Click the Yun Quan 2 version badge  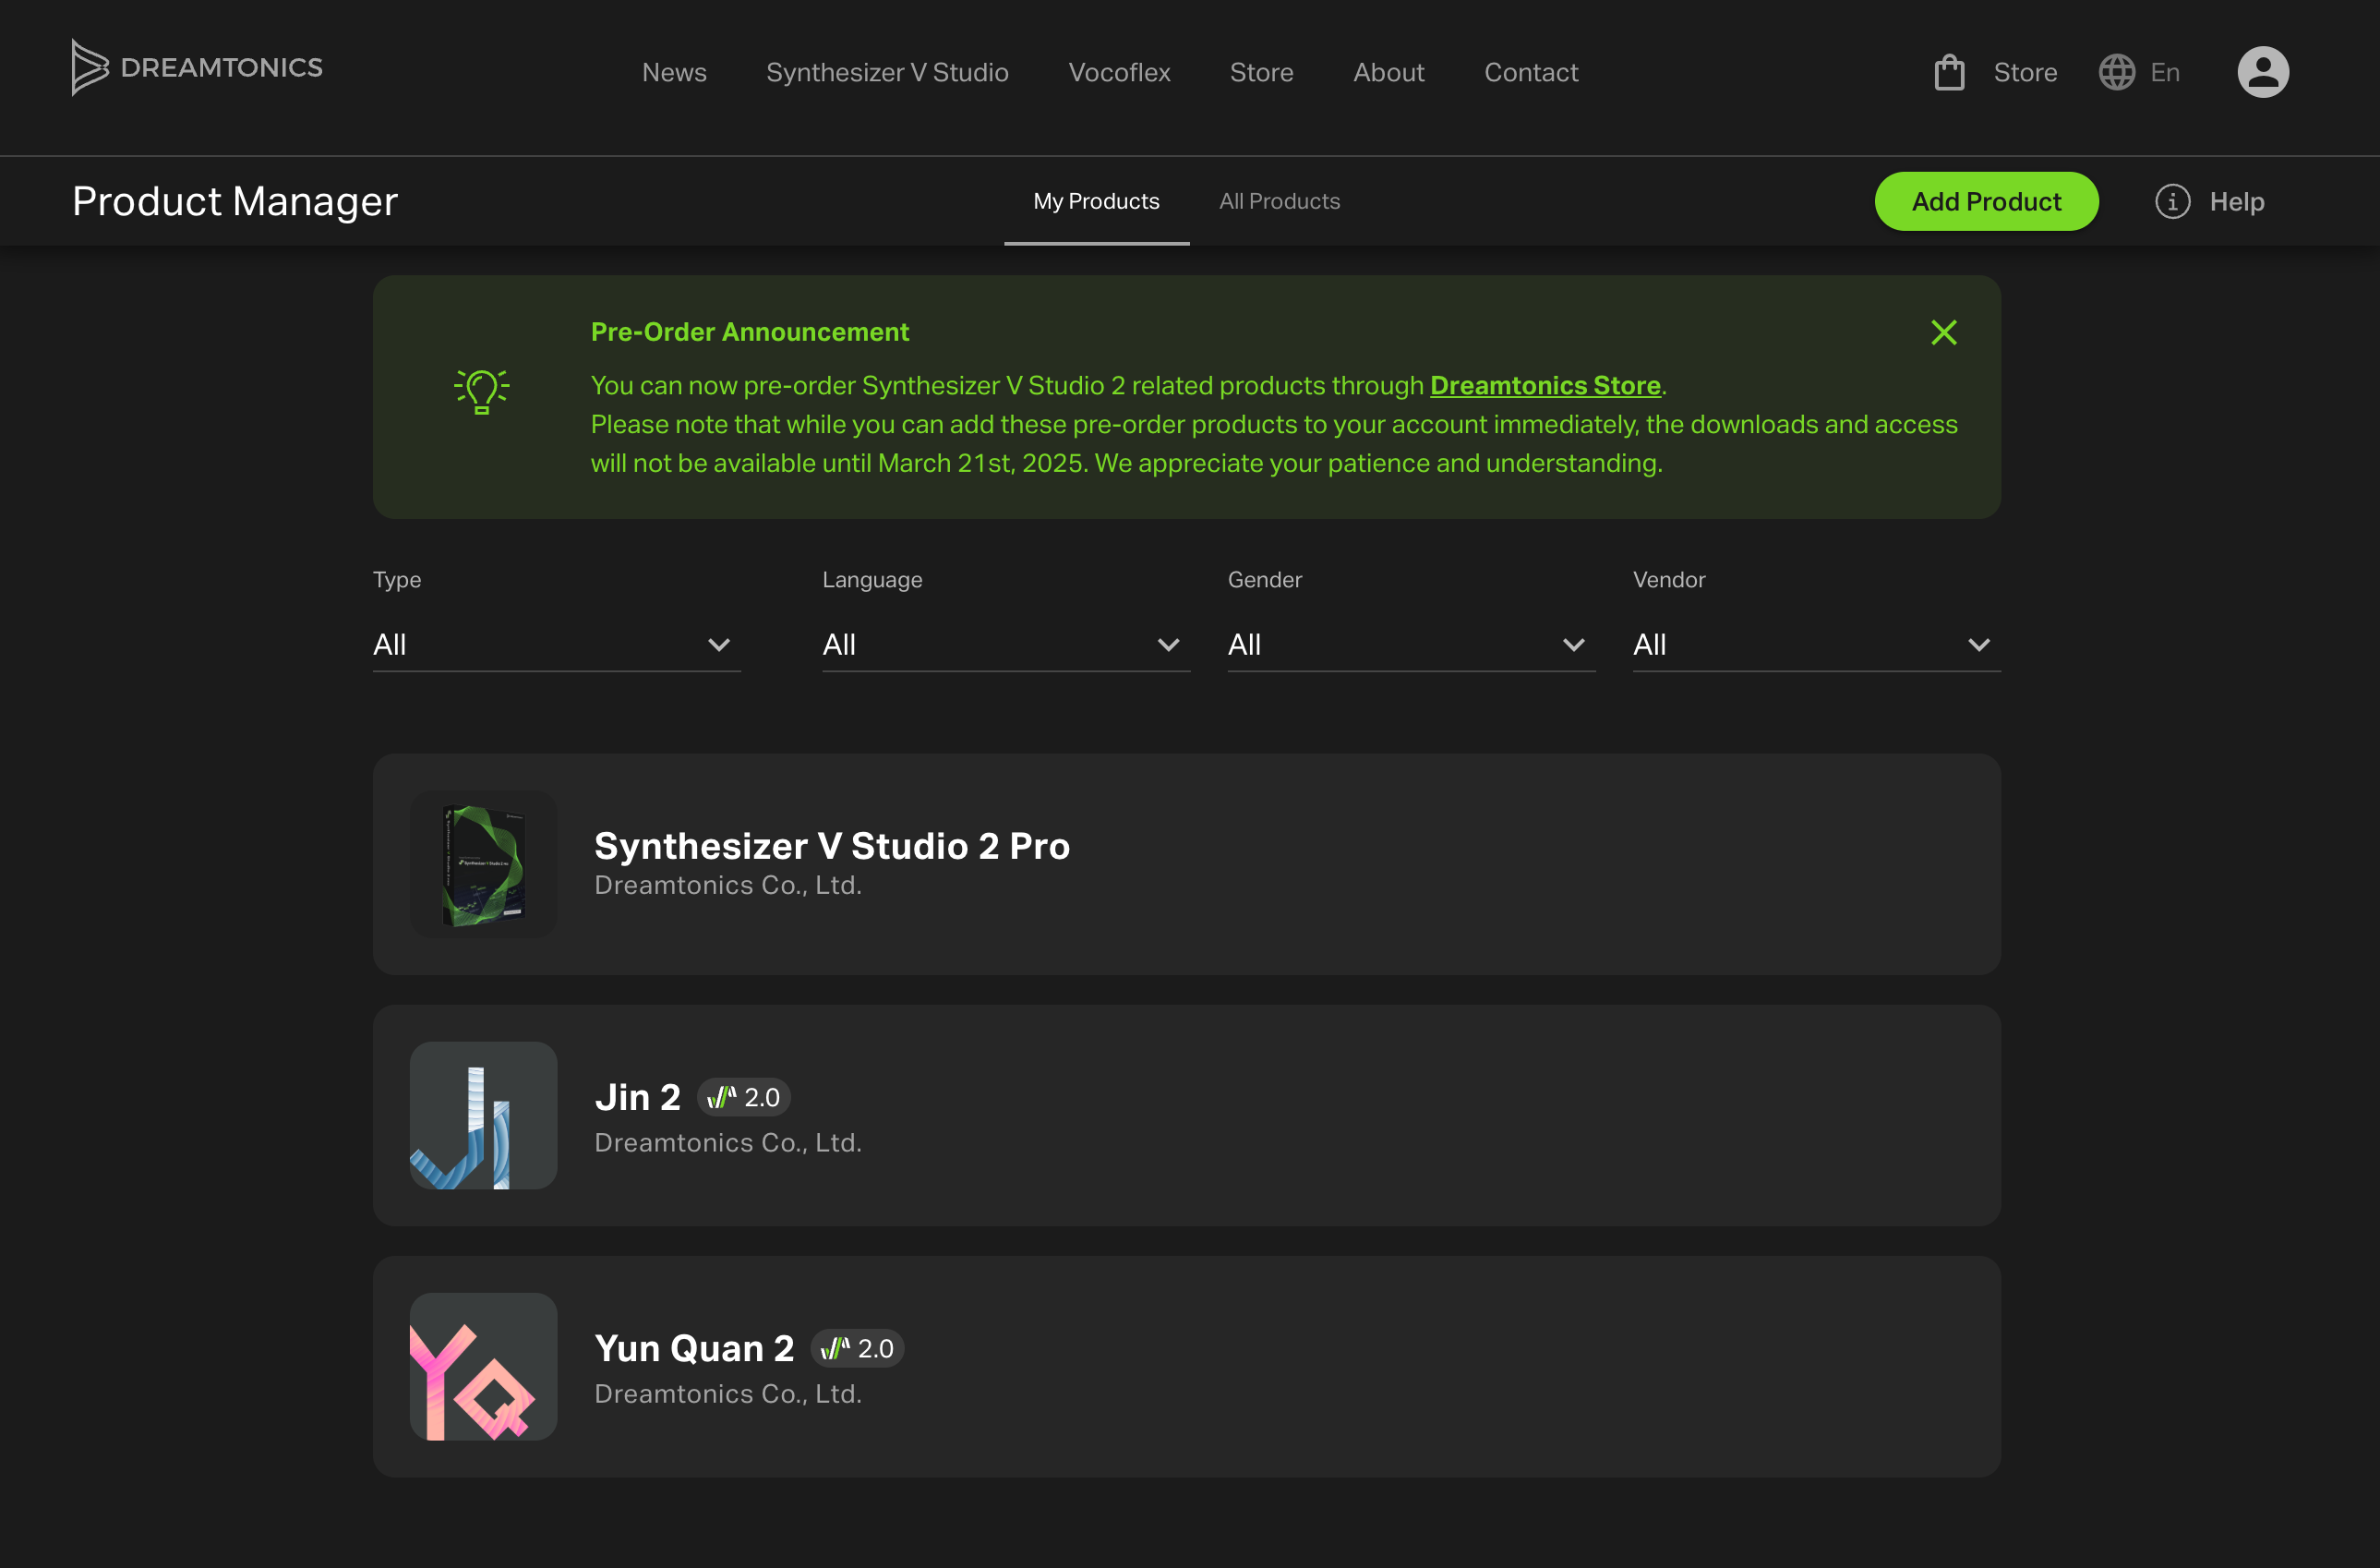[857, 1348]
